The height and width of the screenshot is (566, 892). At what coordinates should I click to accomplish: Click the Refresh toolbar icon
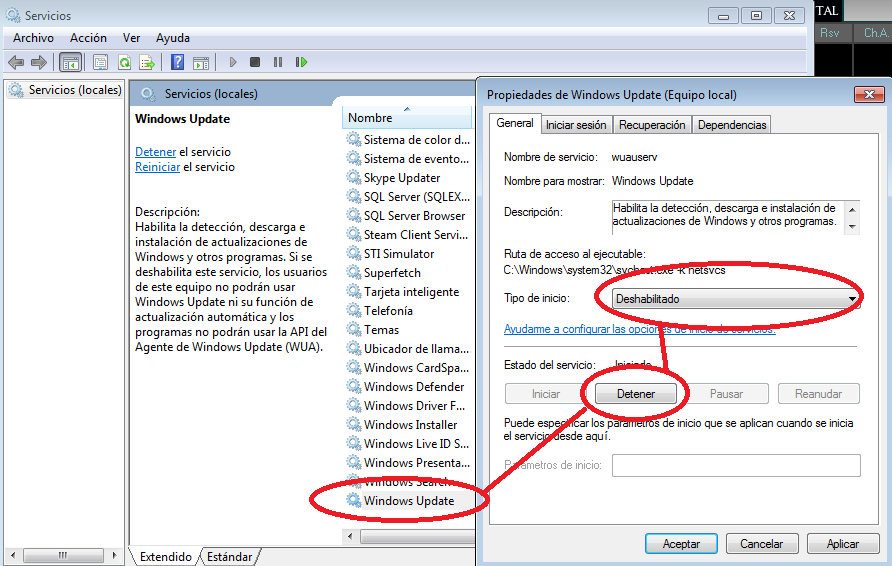[124, 62]
